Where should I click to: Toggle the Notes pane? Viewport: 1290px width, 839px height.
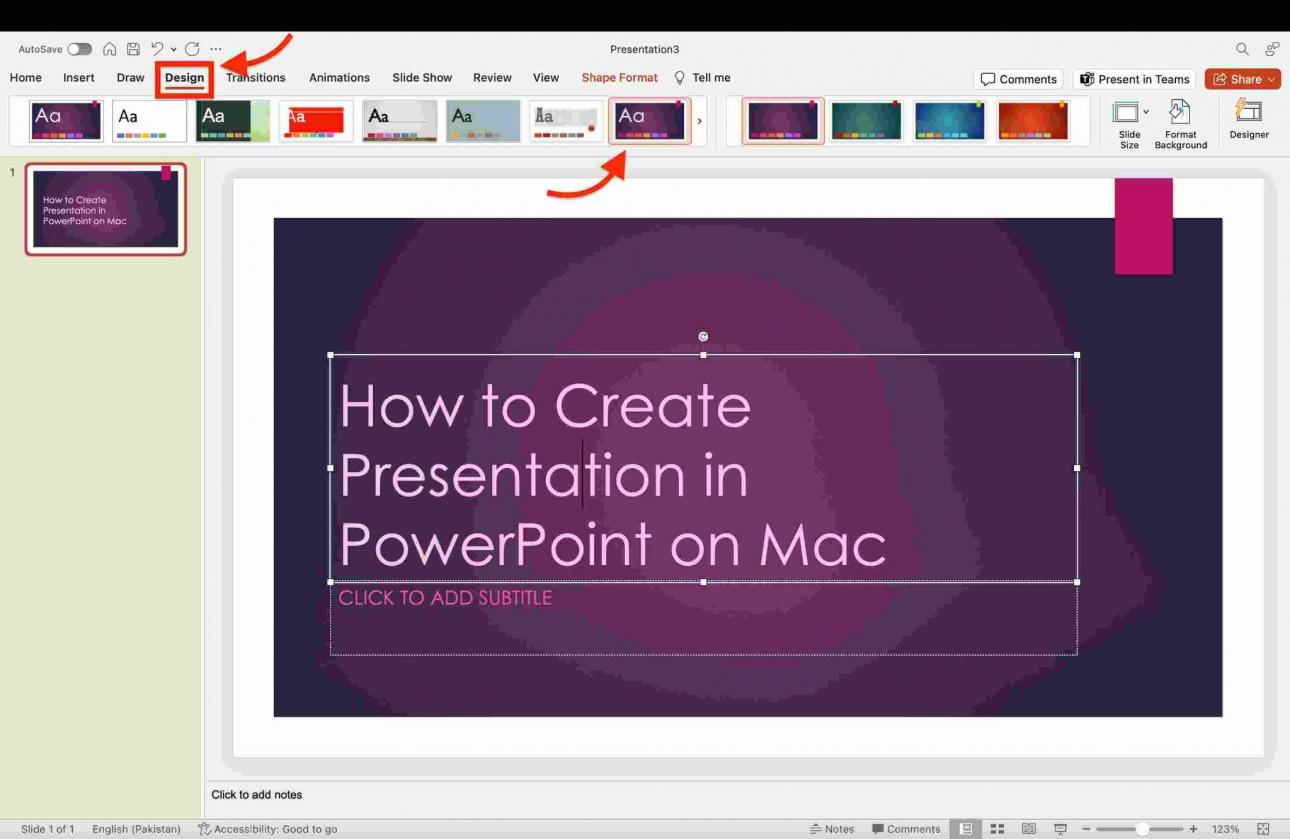[833, 828]
